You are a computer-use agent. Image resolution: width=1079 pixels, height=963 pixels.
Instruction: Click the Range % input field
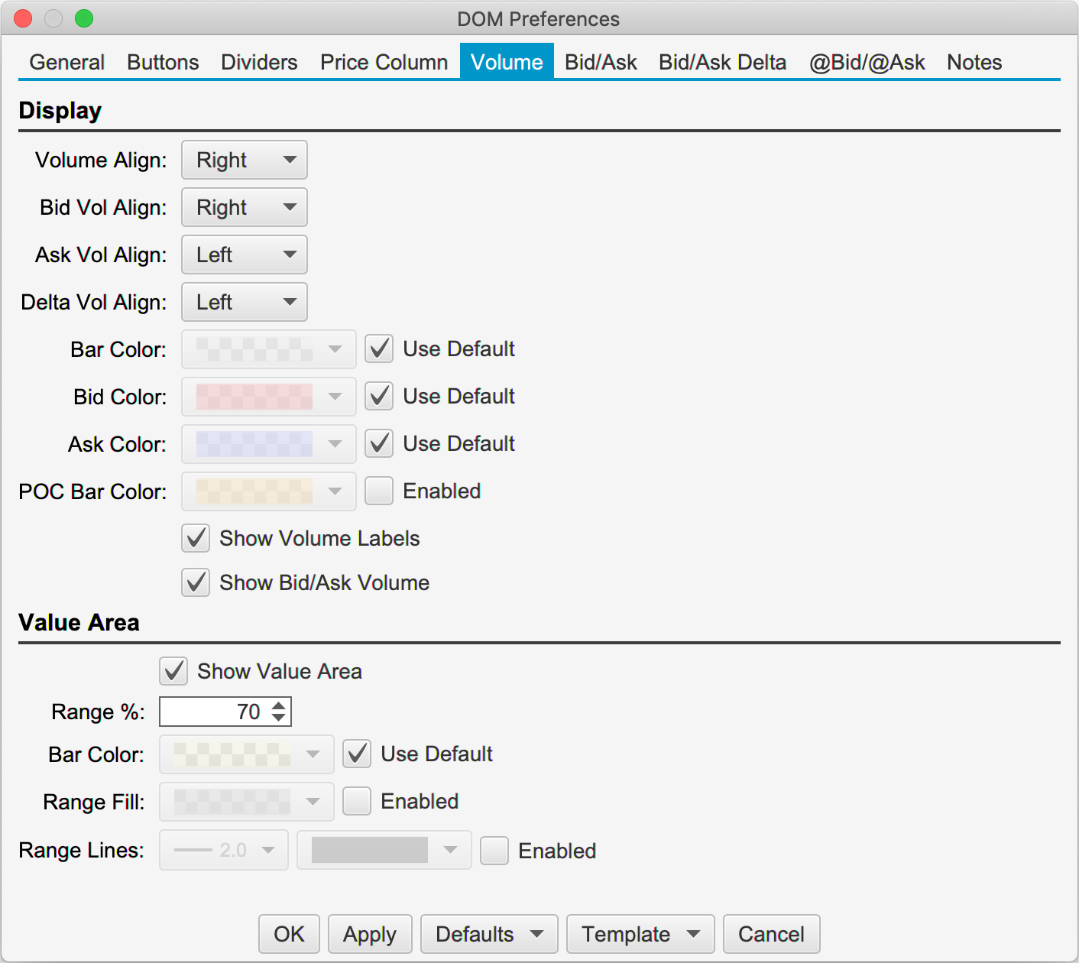tap(214, 712)
